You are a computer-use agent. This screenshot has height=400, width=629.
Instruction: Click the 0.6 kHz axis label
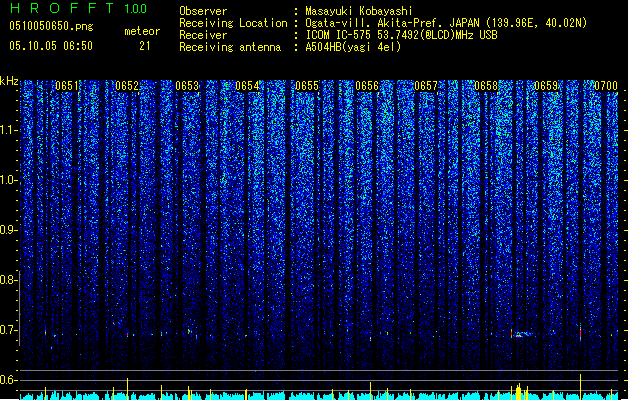coord(8,380)
